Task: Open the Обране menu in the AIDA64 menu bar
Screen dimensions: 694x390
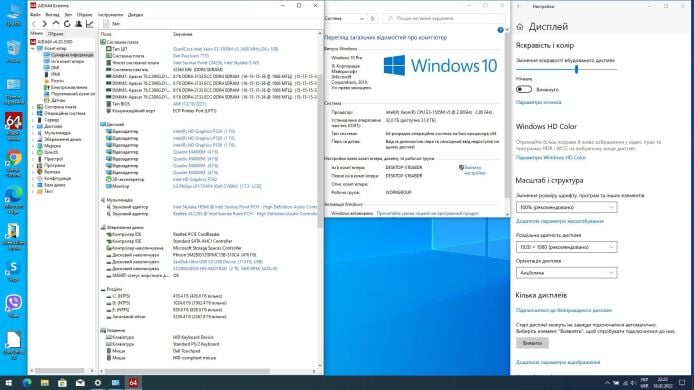Action: (x=85, y=15)
